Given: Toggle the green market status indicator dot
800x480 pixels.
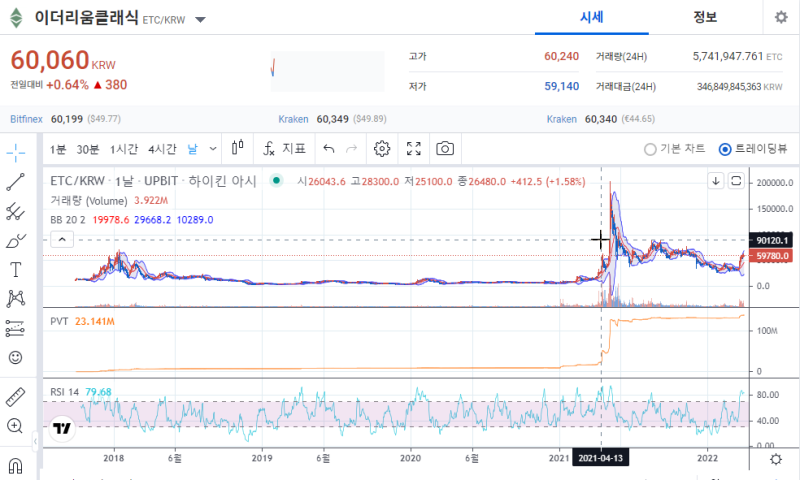Looking at the screenshot, I should point(276,180).
